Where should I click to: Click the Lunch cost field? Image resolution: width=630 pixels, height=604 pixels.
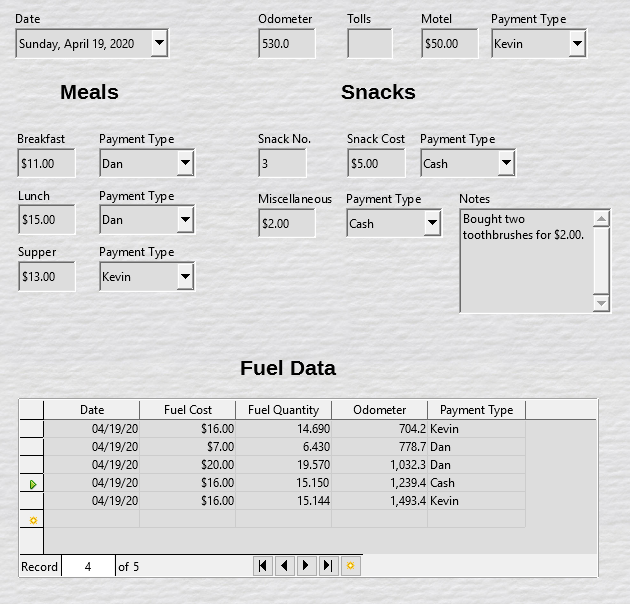click(x=47, y=219)
